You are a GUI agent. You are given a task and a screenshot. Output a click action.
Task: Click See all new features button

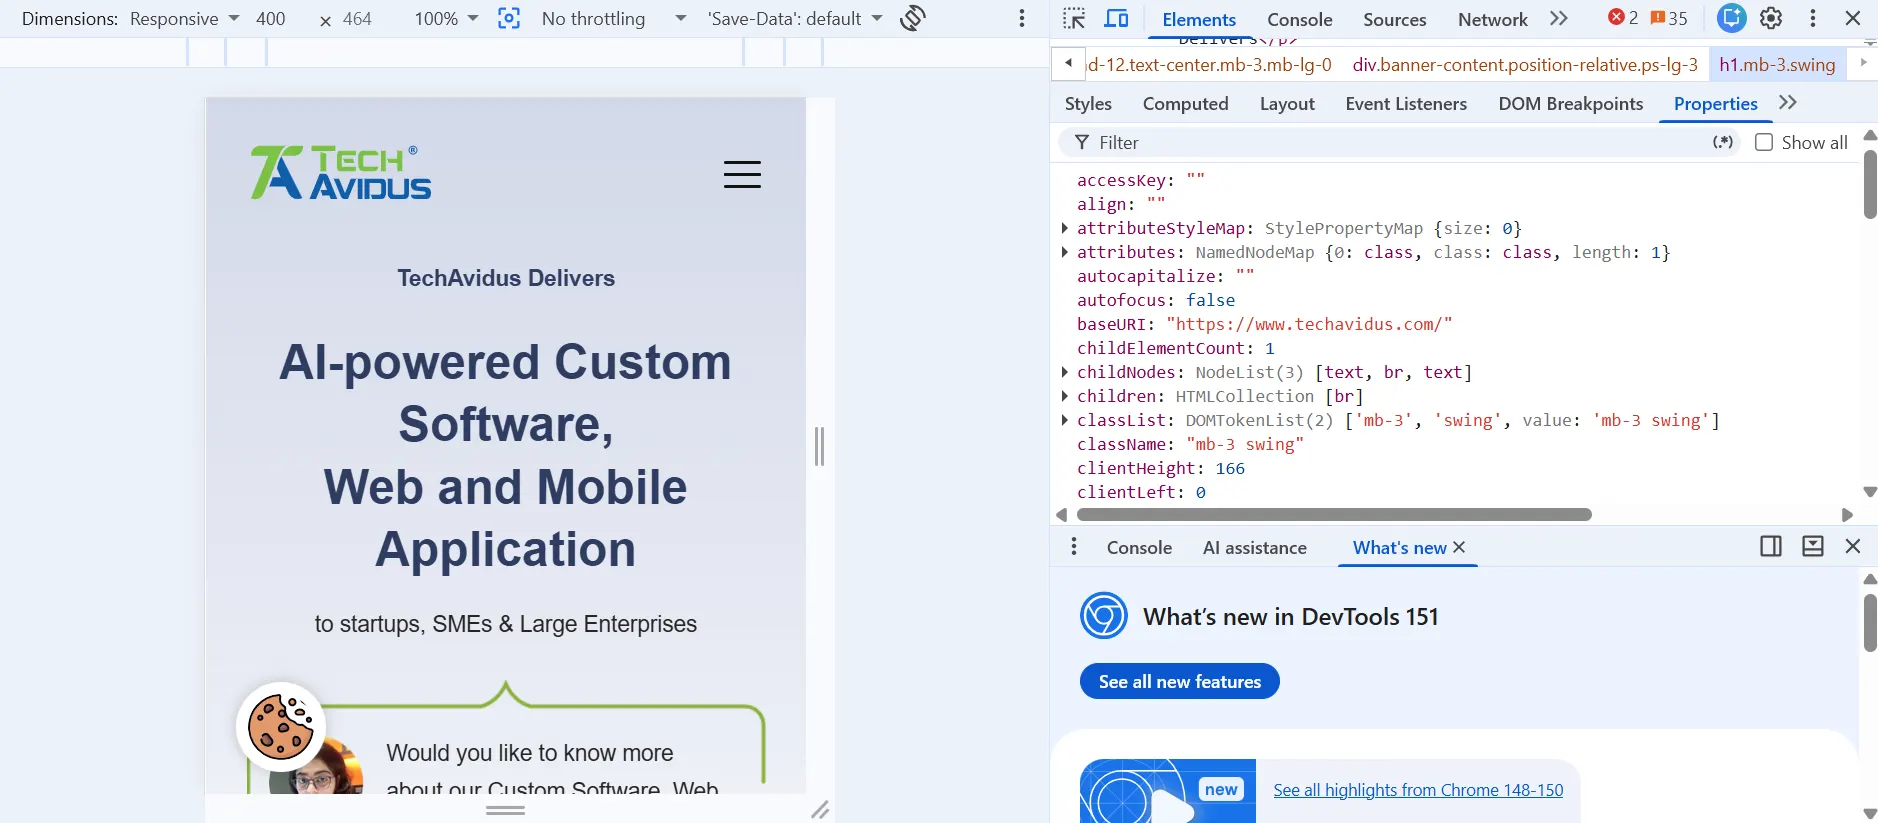pos(1180,681)
